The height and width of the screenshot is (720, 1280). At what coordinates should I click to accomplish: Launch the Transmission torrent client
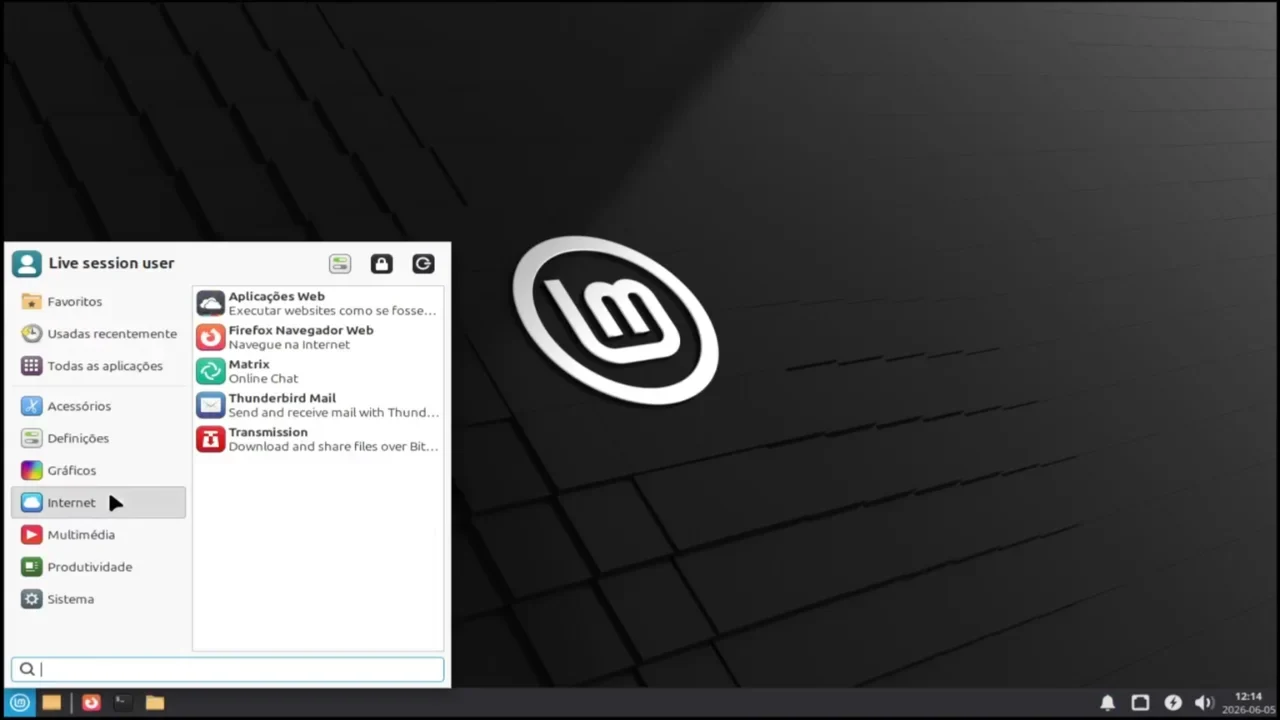318,439
